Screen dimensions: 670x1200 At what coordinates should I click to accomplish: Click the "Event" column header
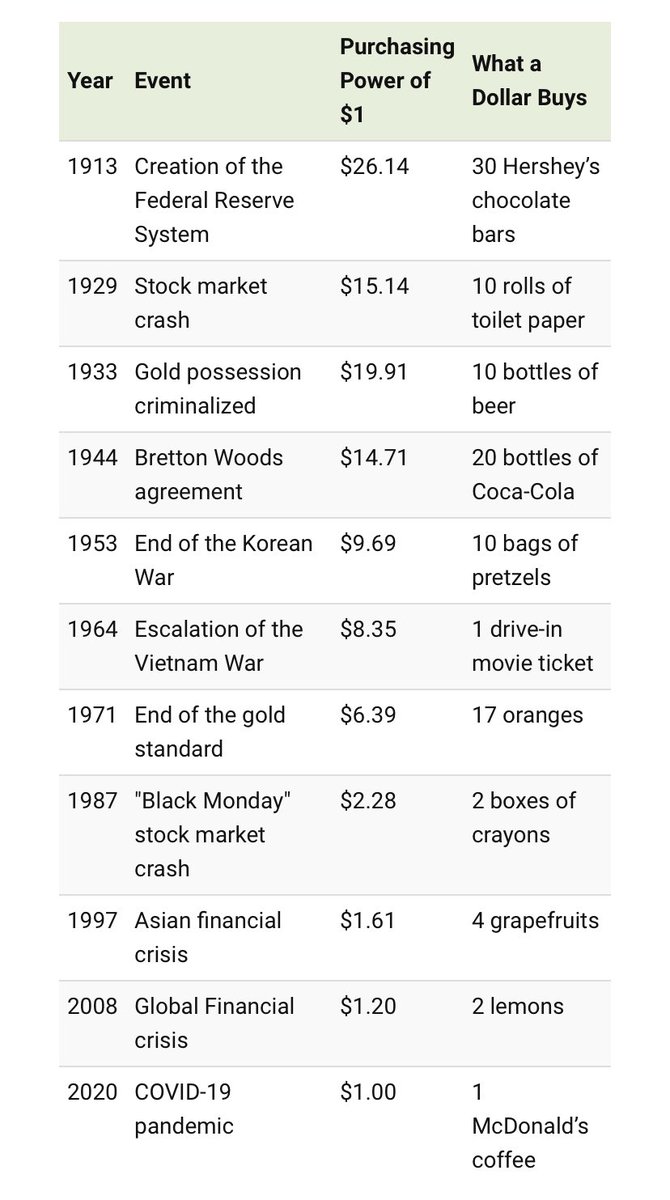coord(162,80)
